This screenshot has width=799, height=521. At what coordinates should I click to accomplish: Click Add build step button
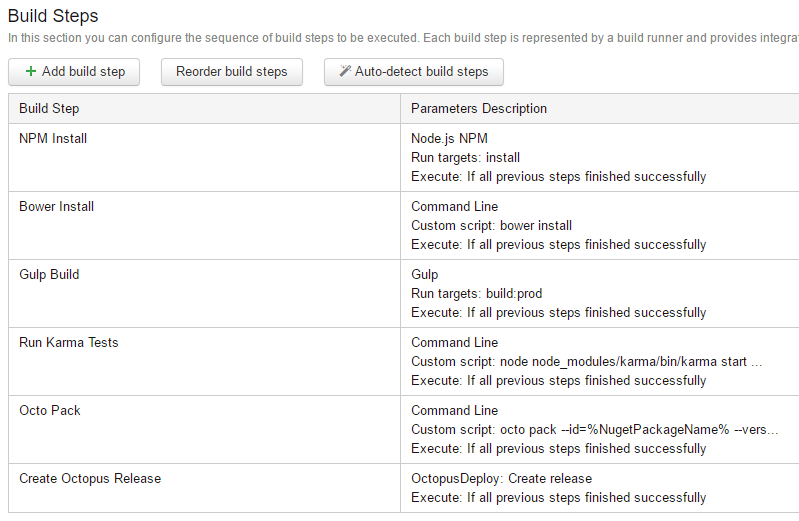tap(74, 72)
